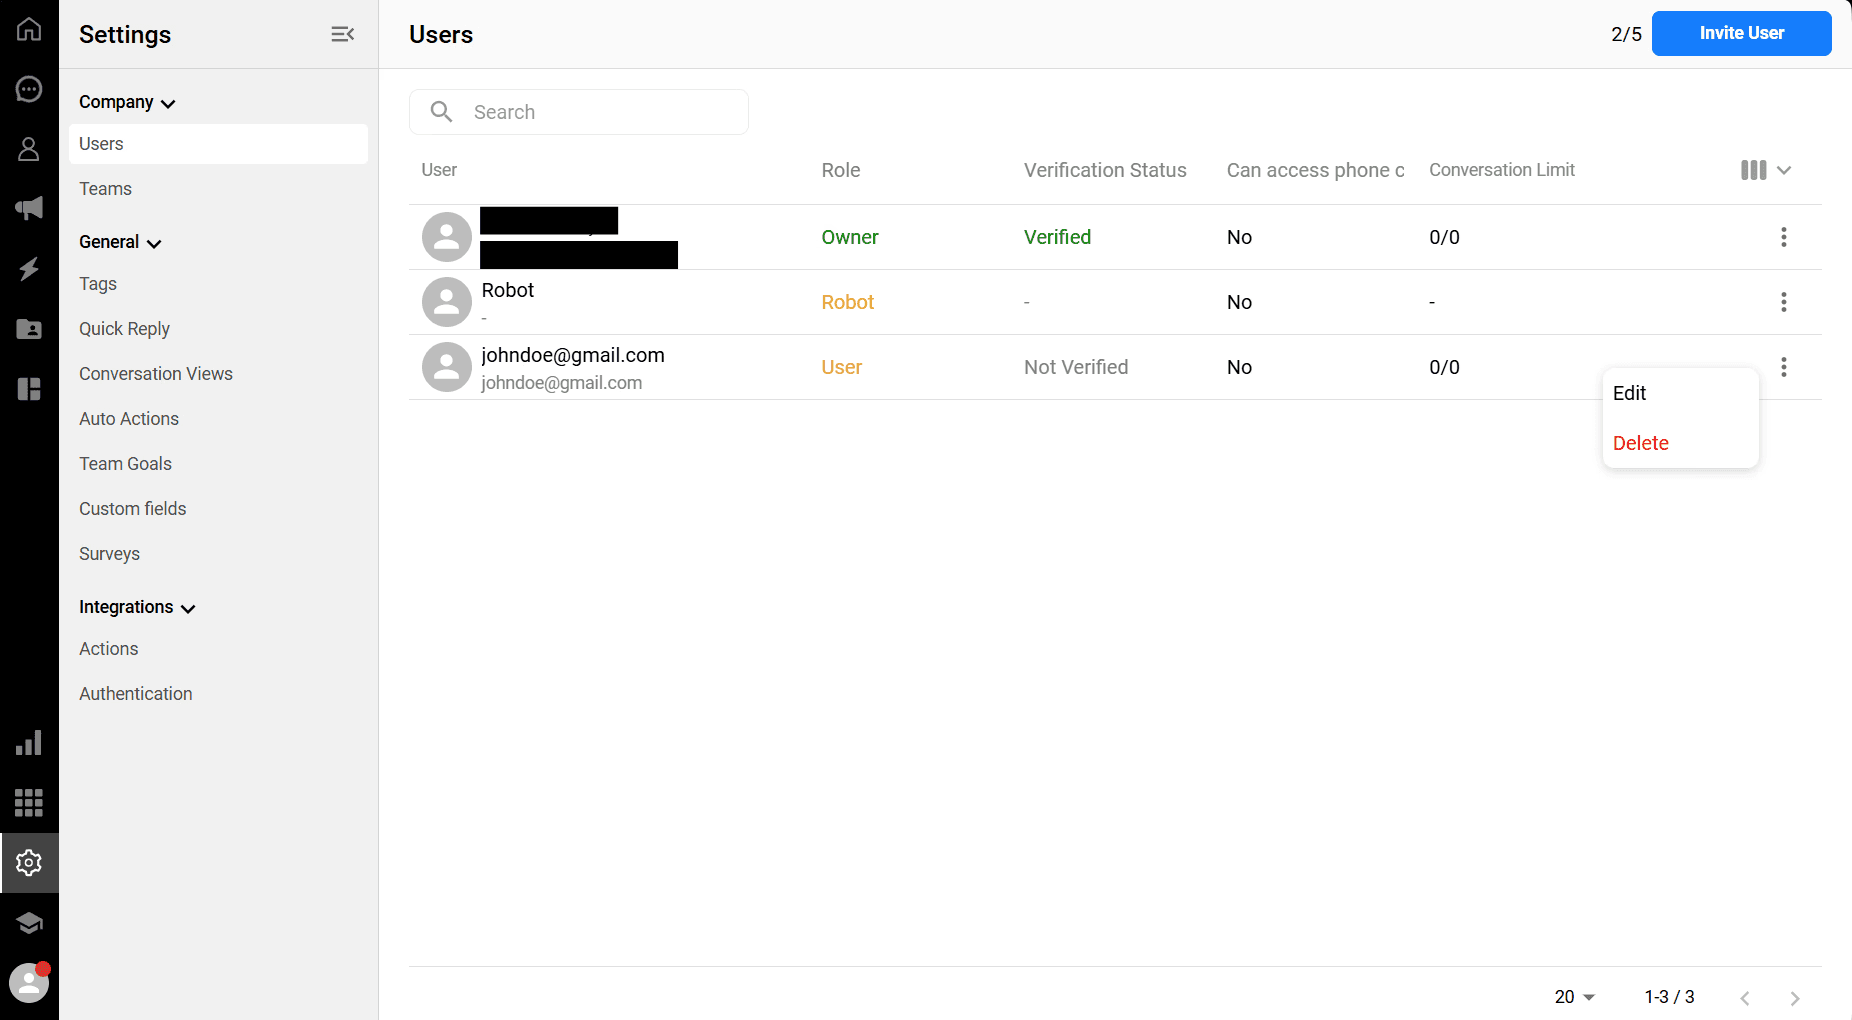
Task: Open the apps grid icon
Action: click(x=29, y=802)
